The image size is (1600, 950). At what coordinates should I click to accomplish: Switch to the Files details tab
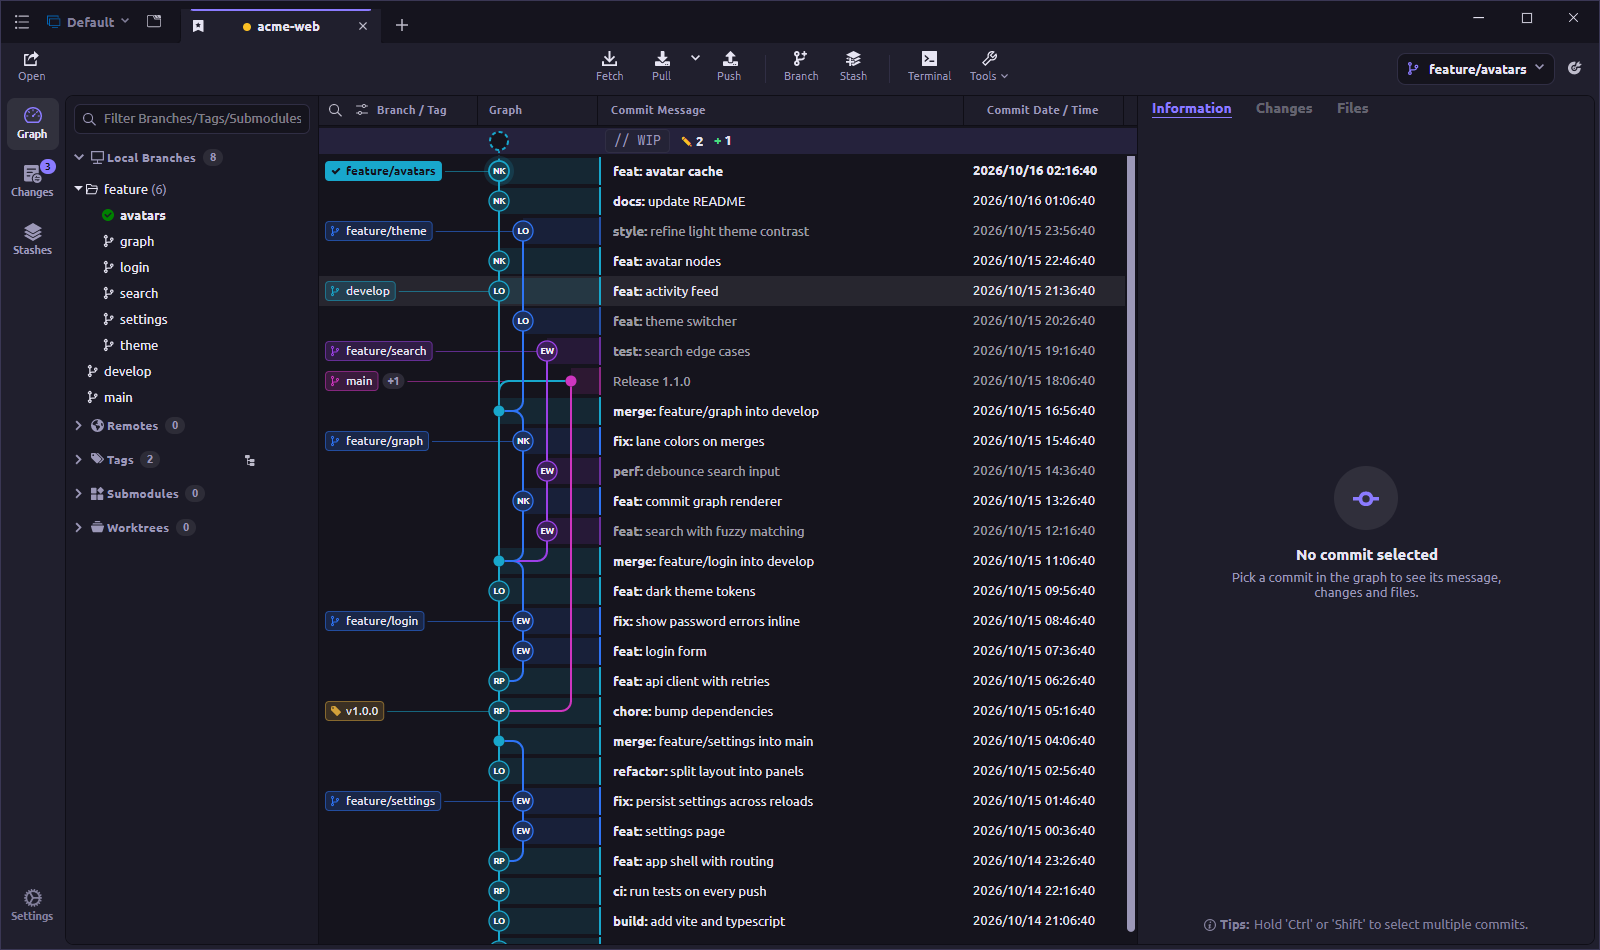pos(1352,108)
